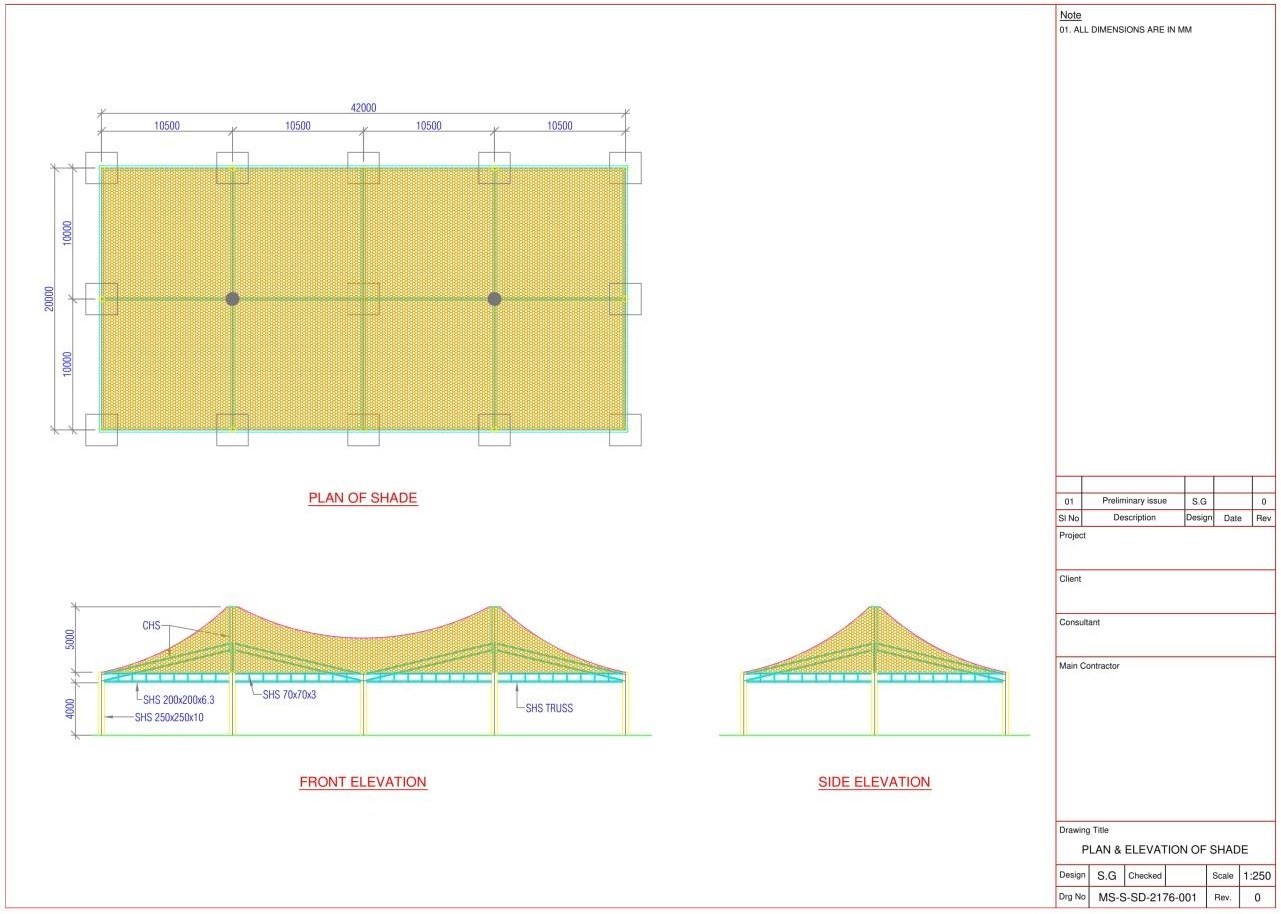This screenshot has height=914, width=1281.
Task: Select the SIDE ELEVATION label
Action: click(874, 782)
